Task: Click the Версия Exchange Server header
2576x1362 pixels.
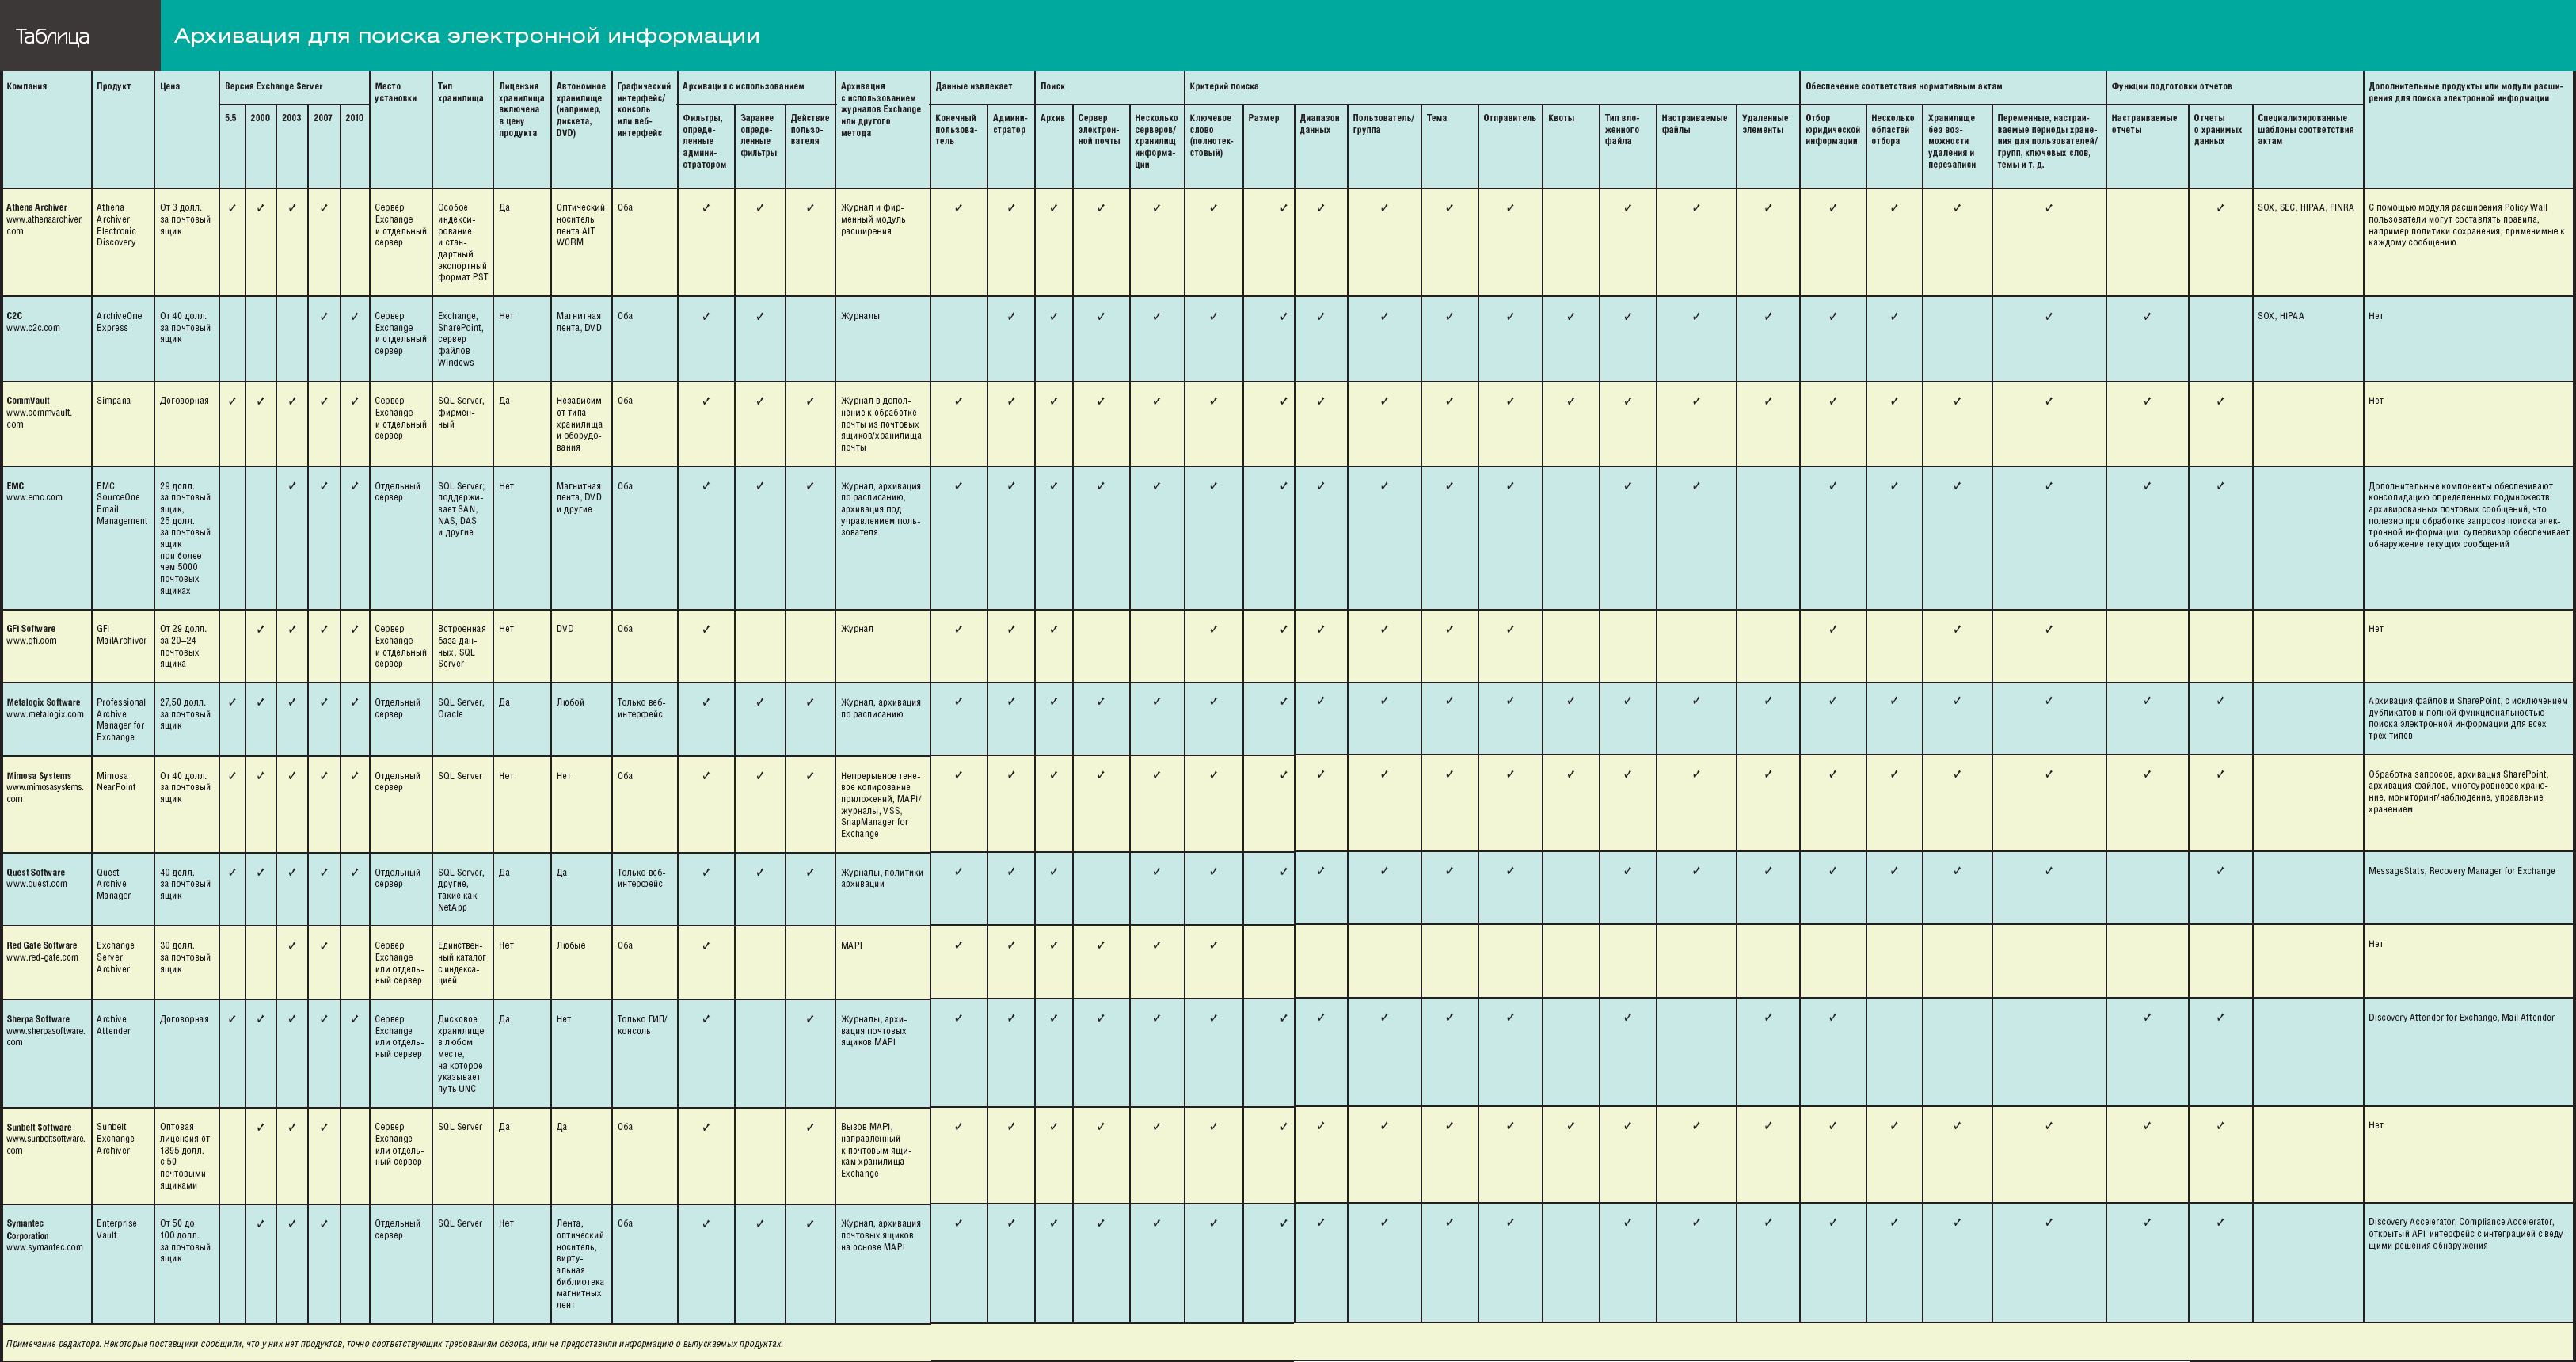Action: point(274,87)
